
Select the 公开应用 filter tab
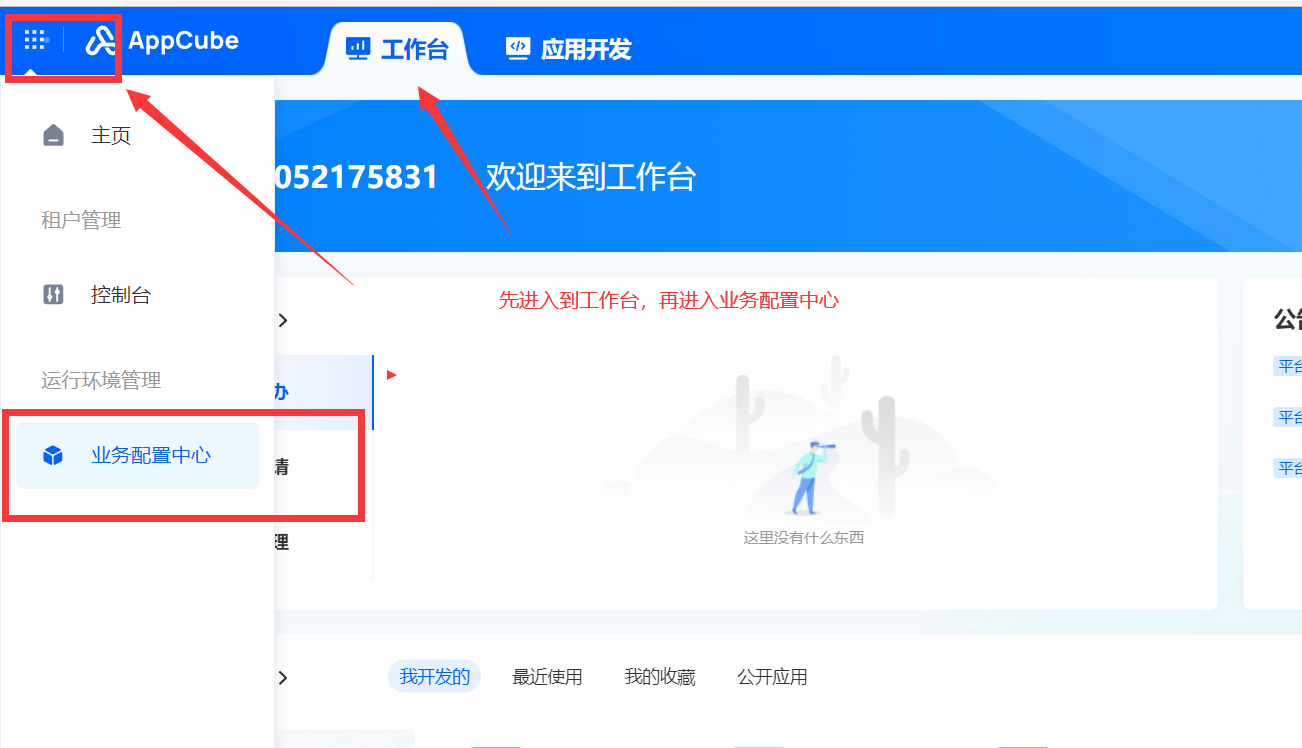772,677
